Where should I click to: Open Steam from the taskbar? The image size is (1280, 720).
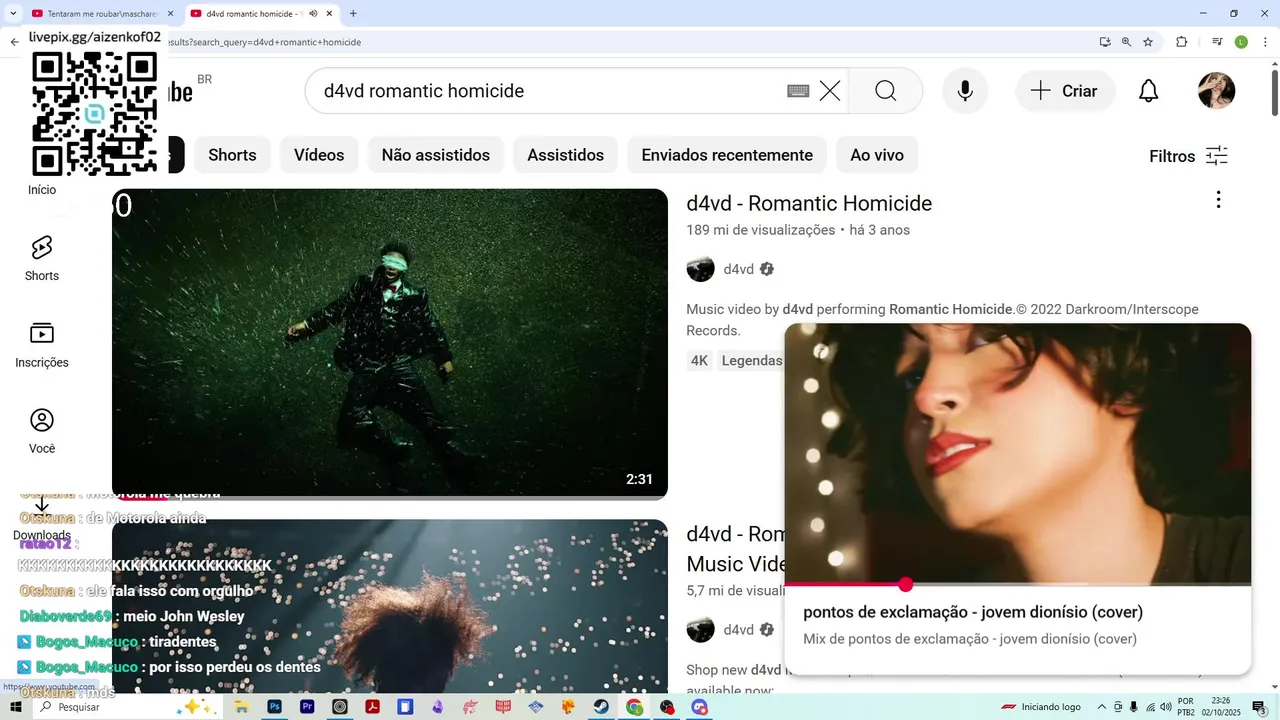(x=601, y=707)
